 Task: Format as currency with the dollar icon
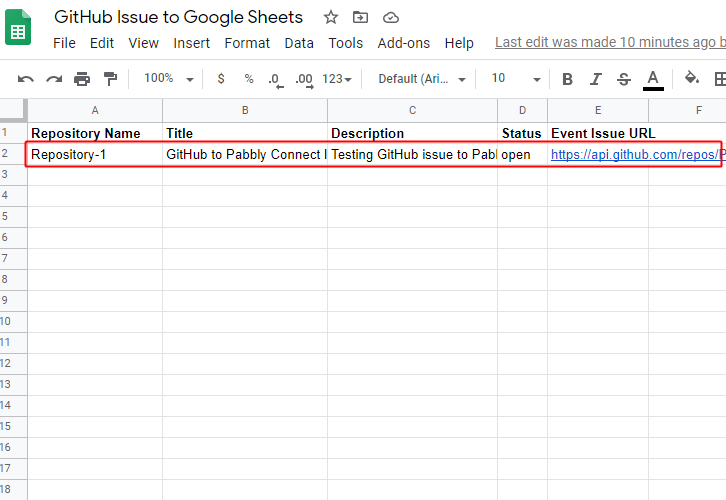(x=221, y=79)
